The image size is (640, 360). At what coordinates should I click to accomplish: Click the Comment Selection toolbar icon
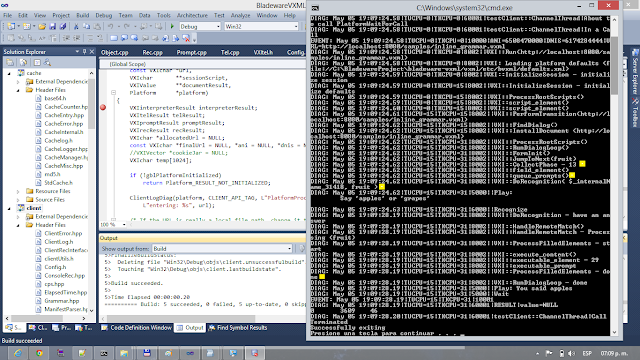[x=91, y=38]
